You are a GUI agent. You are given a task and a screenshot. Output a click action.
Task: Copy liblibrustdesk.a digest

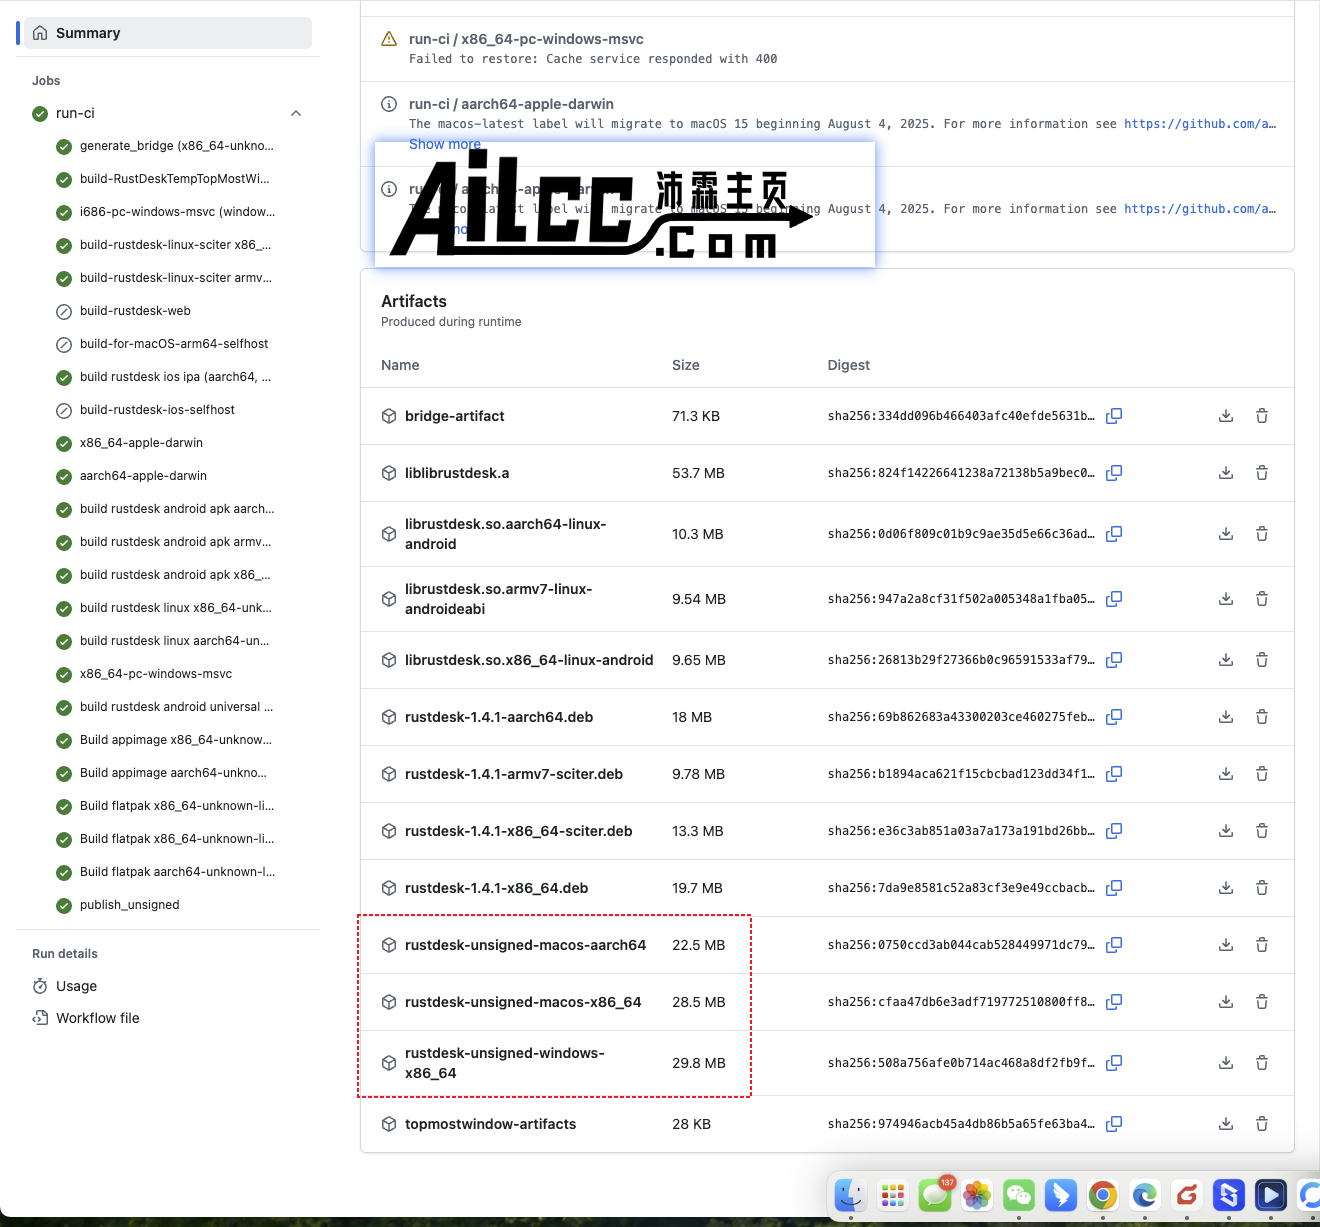pos(1114,473)
